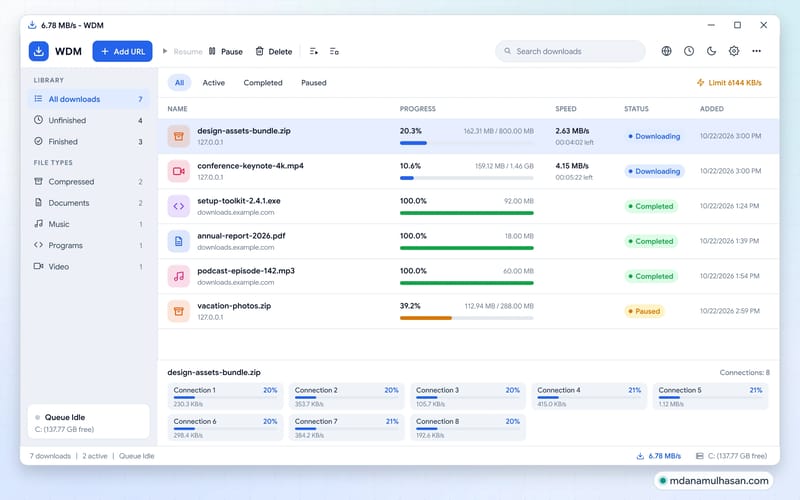800x500 pixels.
Task: Open the globe browser integration icon
Action: click(666, 51)
